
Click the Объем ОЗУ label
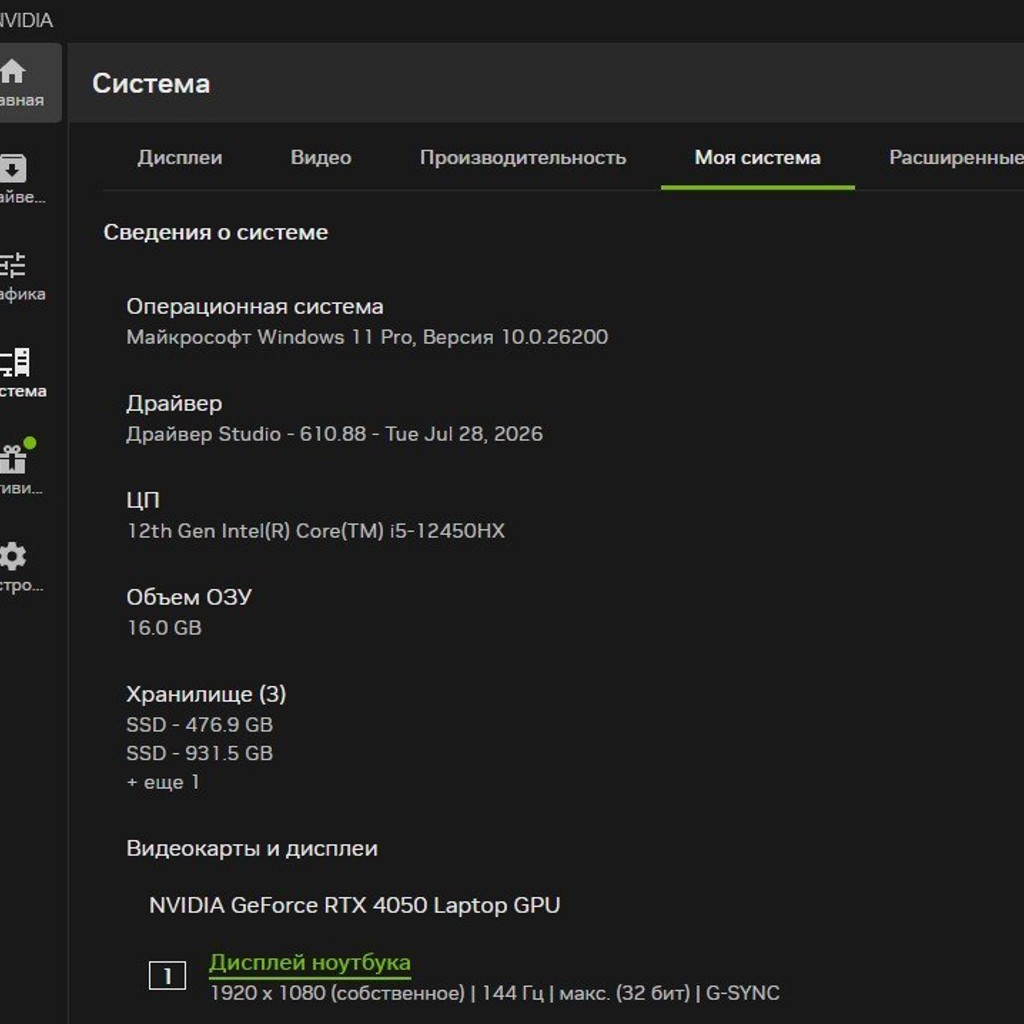(189, 597)
